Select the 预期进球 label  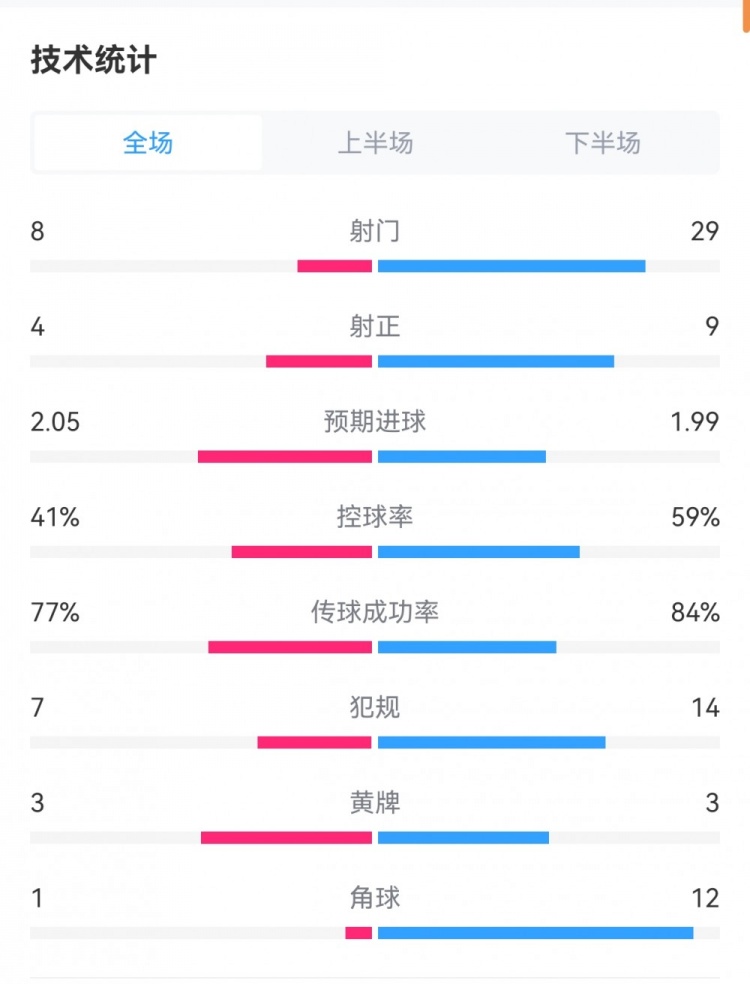[x=375, y=421]
